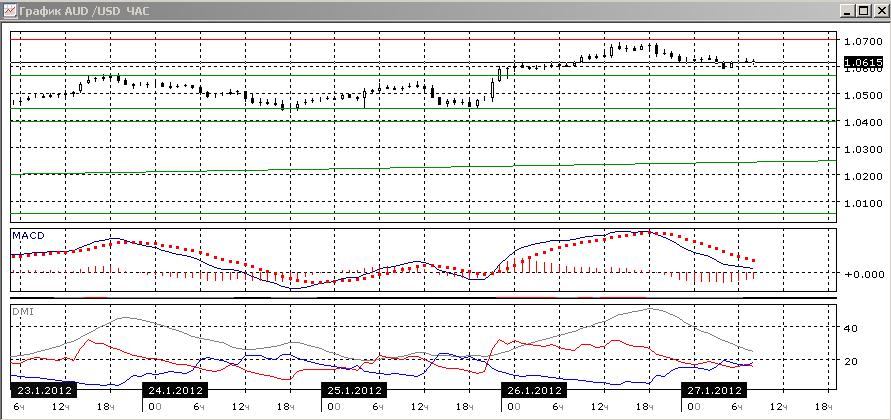Click the 1.0700 price axis label
The height and width of the screenshot is (420, 891).
tap(863, 41)
